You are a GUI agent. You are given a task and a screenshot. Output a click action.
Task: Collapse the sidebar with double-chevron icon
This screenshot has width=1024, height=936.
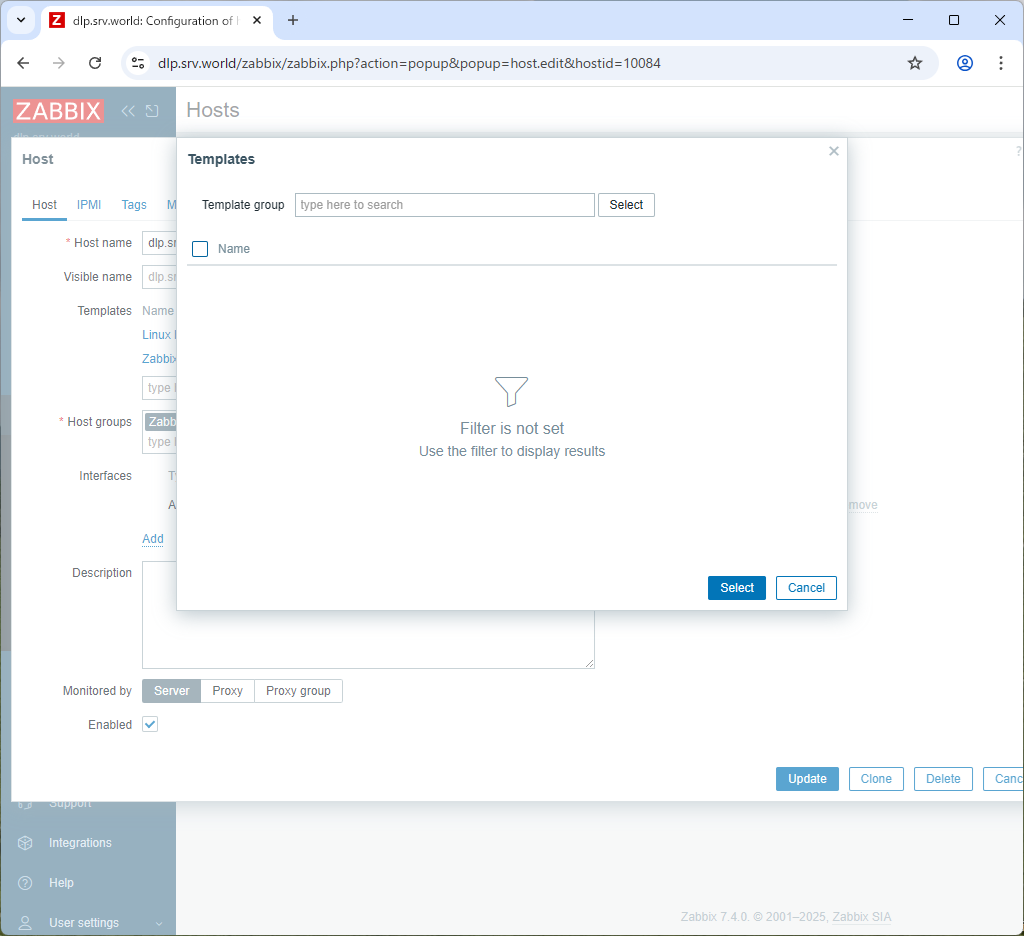(x=128, y=111)
